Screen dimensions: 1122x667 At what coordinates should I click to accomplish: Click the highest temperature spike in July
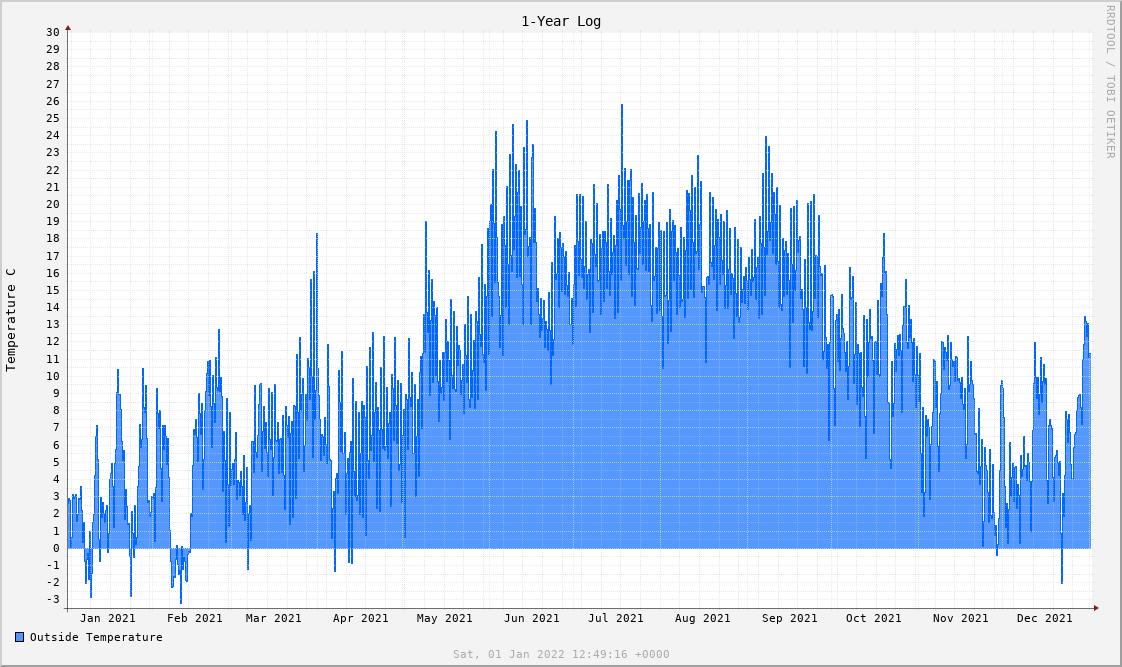pyautogui.click(x=621, y=106)
